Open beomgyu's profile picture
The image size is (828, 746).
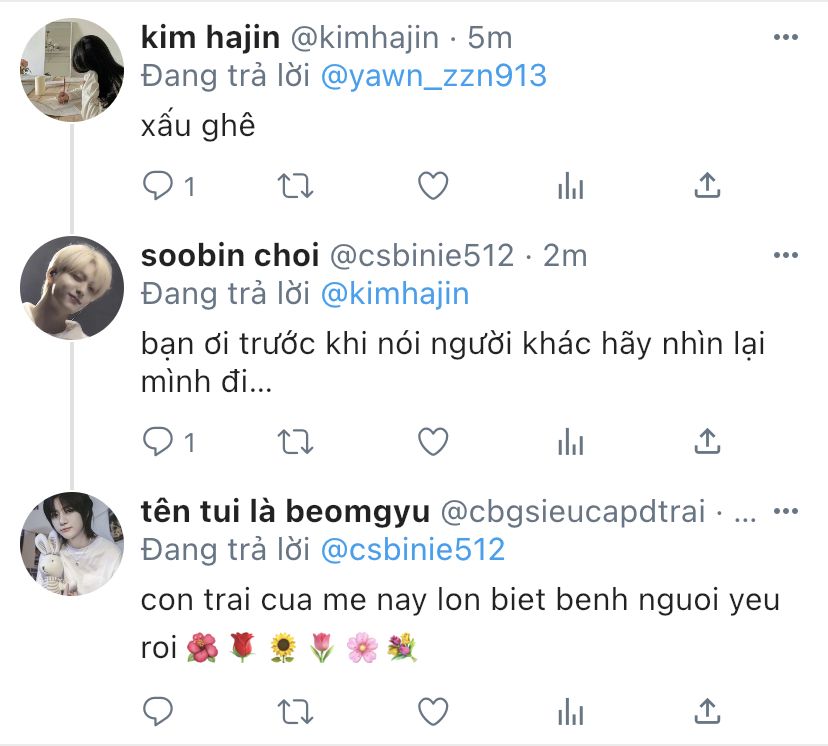(x=72, y=544)
